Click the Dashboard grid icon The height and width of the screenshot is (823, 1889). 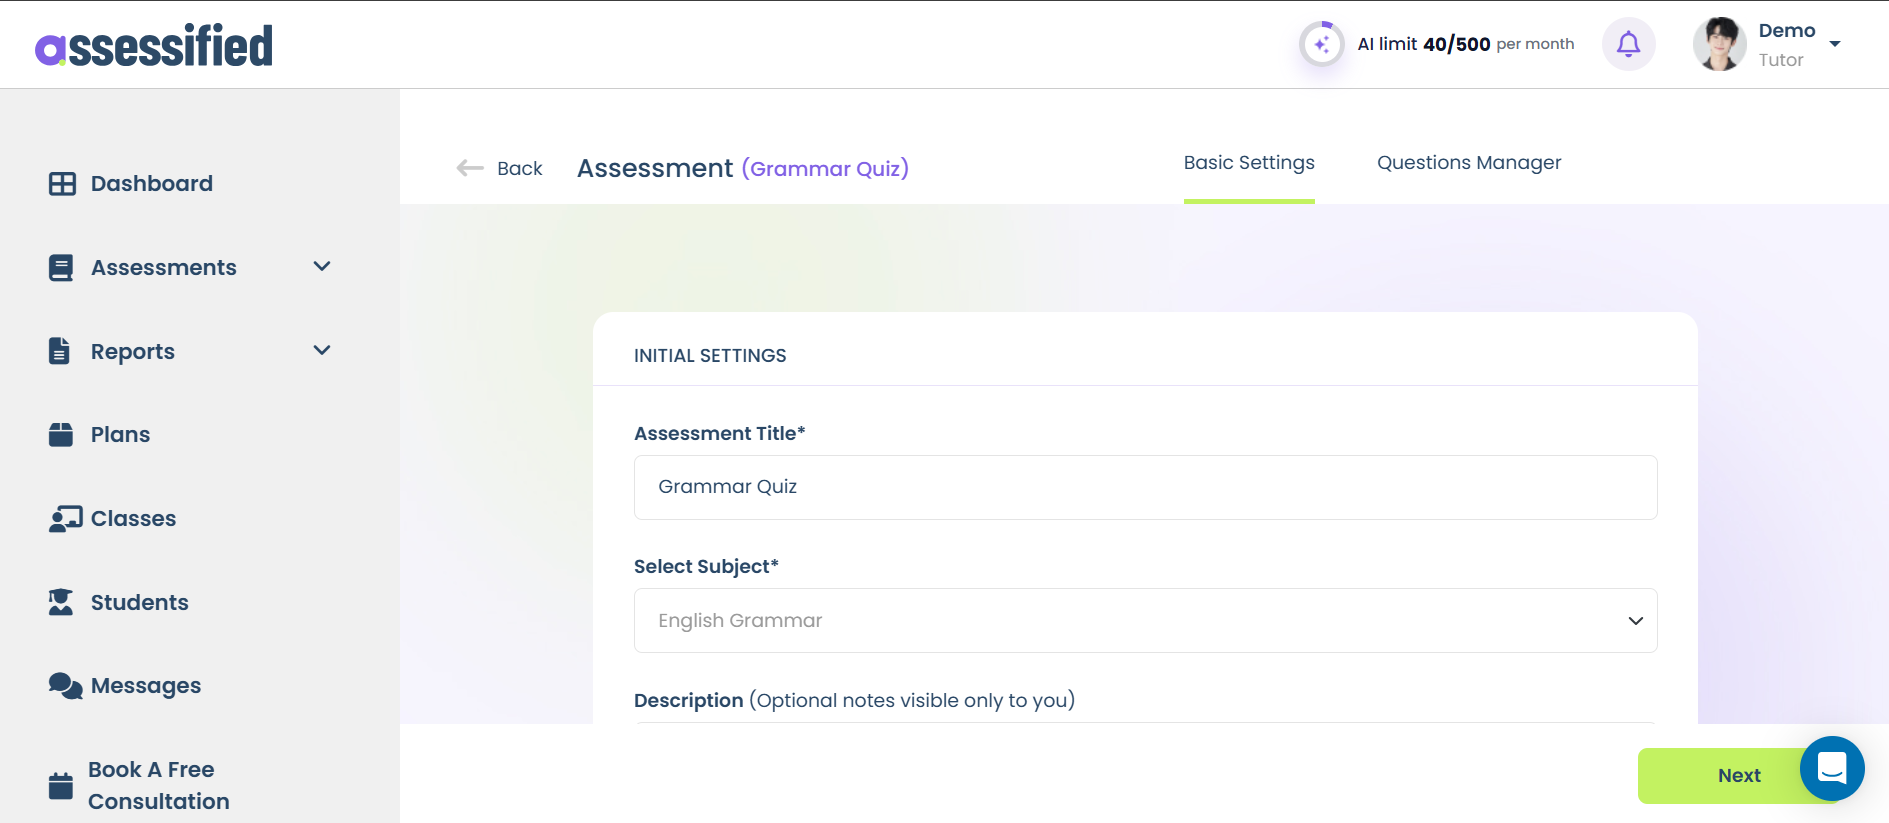62,184
